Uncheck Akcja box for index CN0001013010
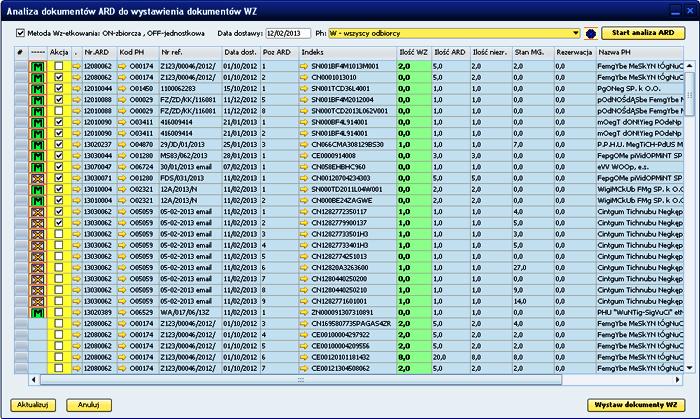The width and height of the screenshot is (700, 419). point(58,77)
